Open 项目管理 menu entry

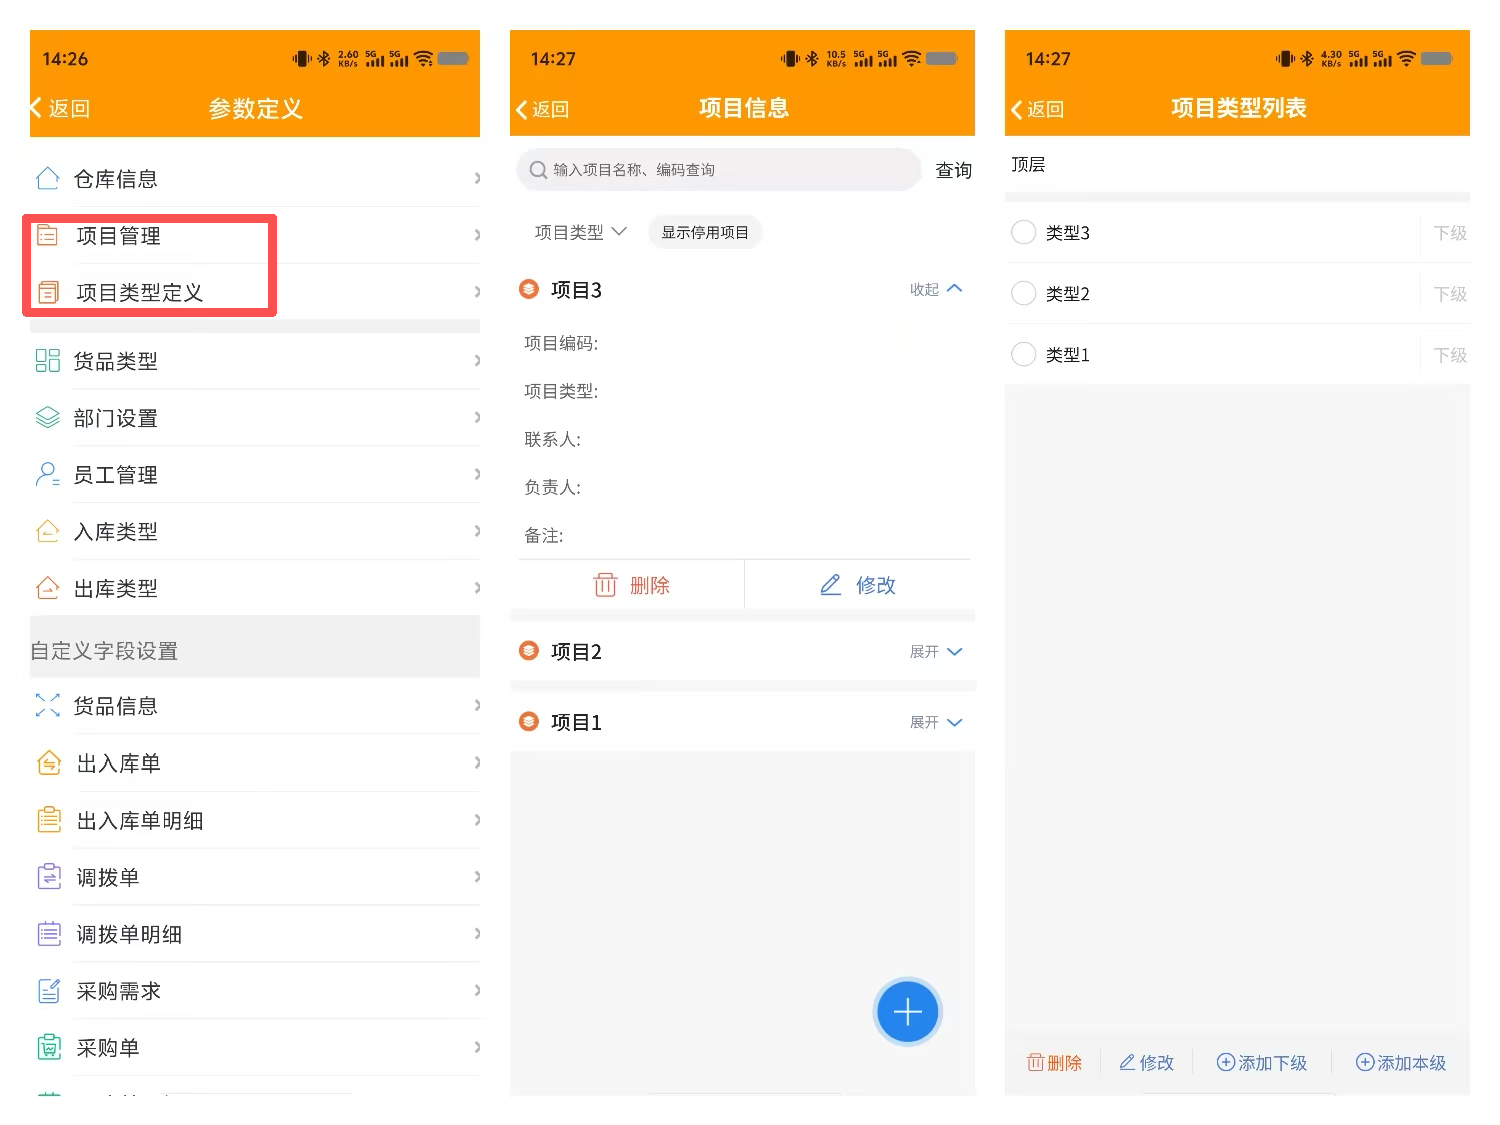pyautogui.click(x=255, y=235)
